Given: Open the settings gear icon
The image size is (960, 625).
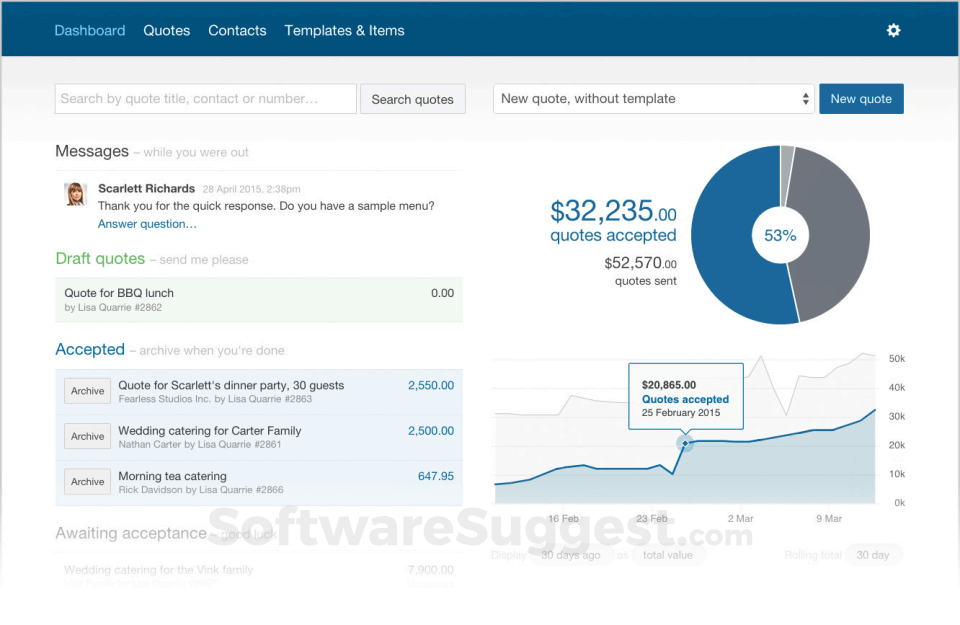Looking at the screenshot, I should coord(893,30).
